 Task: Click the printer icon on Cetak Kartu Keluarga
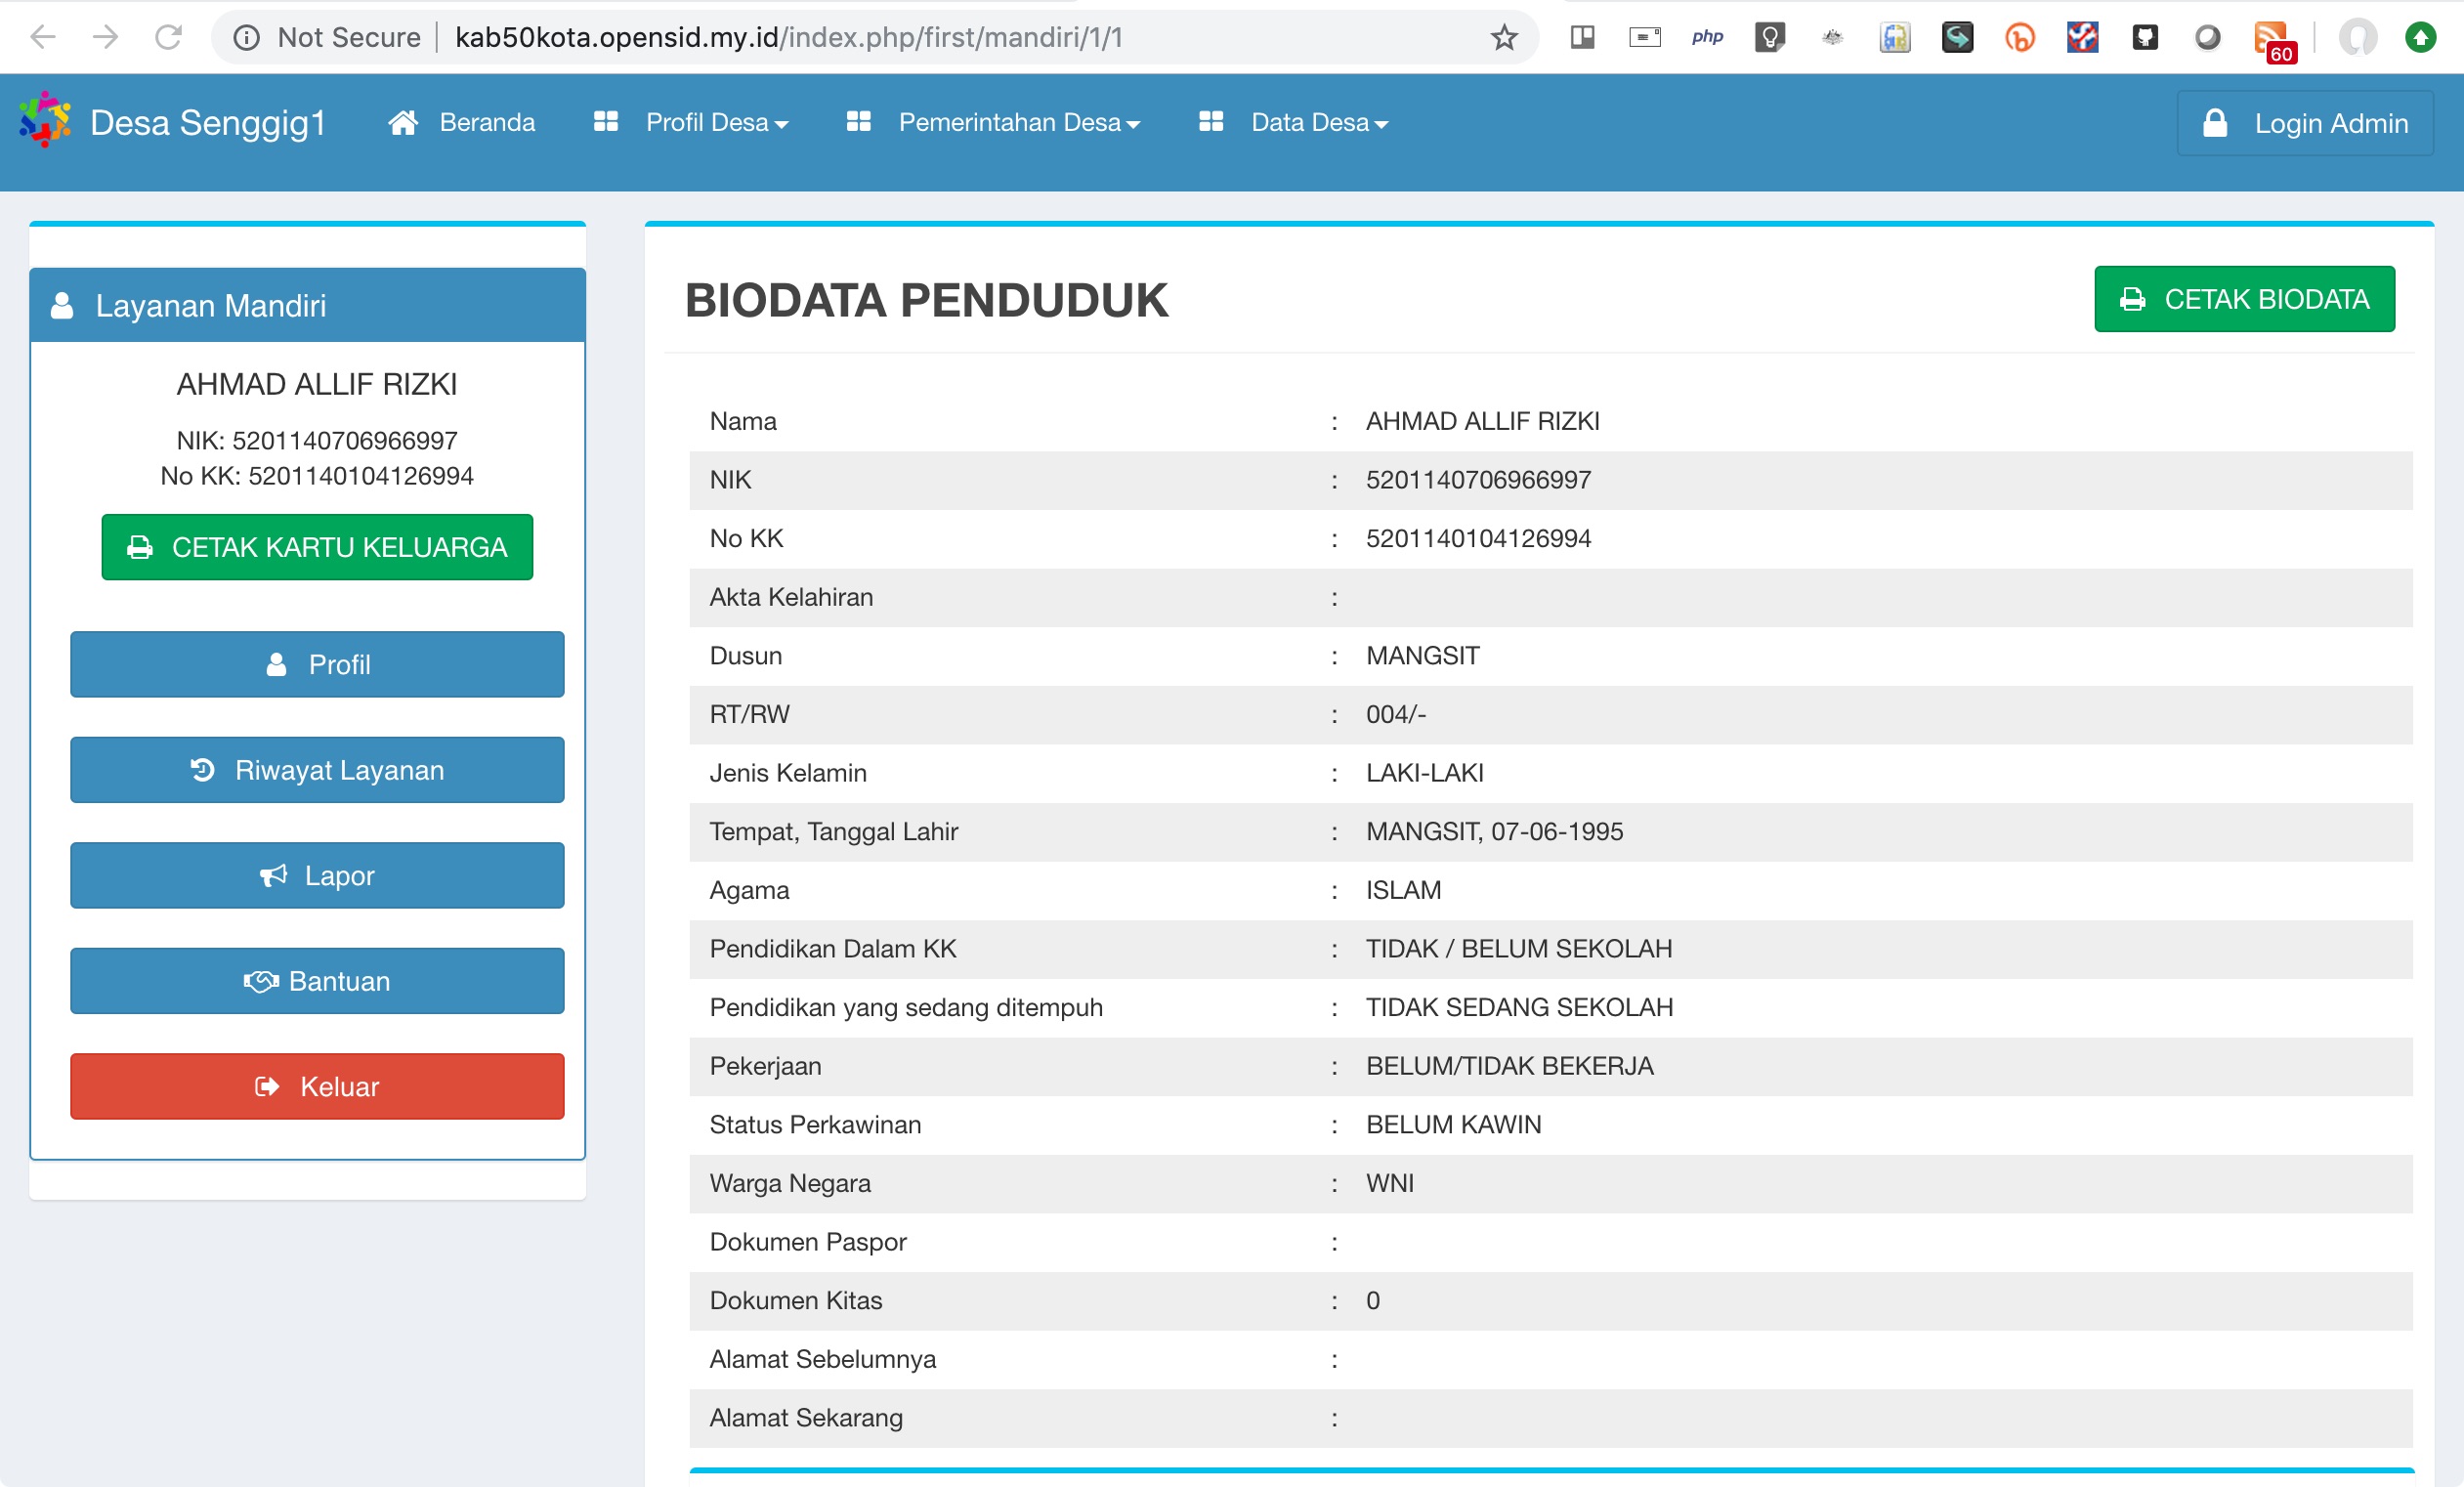140,547
